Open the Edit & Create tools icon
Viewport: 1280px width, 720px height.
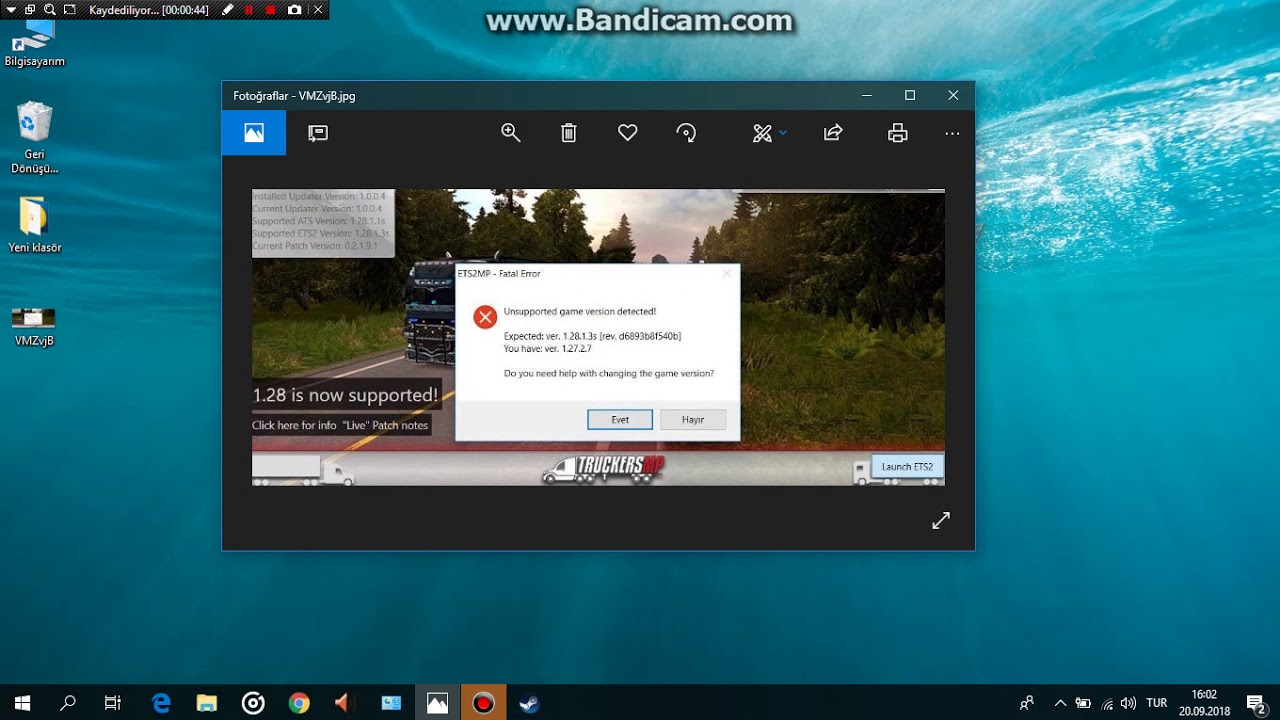[762, 133]
